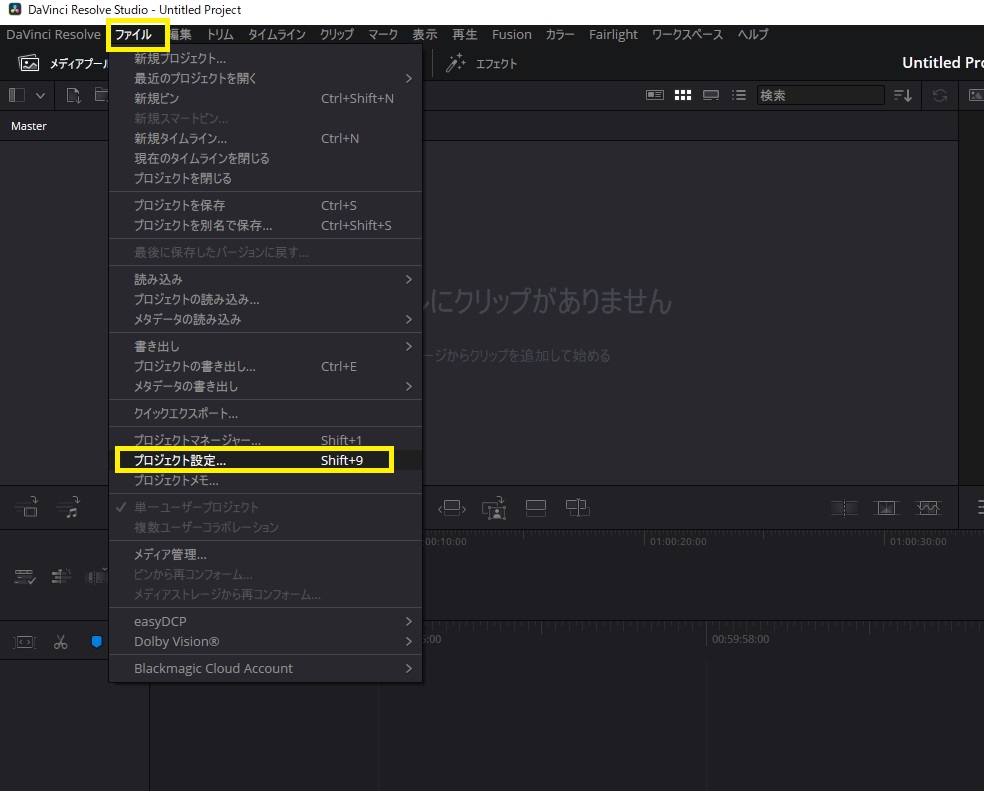Viewport: 984px width, 791px height.
Task: Expand the easyDCP submenu
Action: click(x=265, y=622)
